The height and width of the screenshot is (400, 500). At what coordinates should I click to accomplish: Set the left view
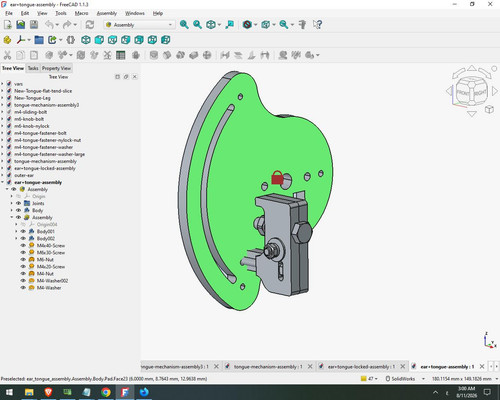(166, 40)
